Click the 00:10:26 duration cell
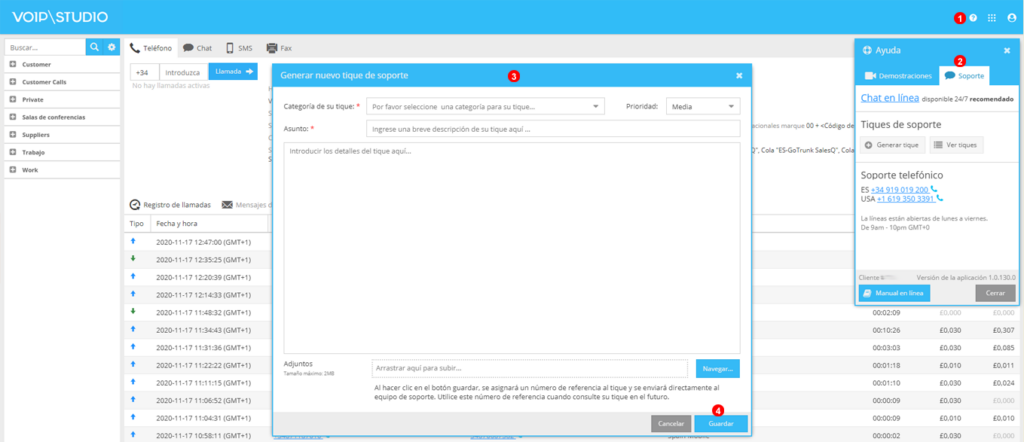Viewport: 1024px width, 442px height. pos(885,330)
